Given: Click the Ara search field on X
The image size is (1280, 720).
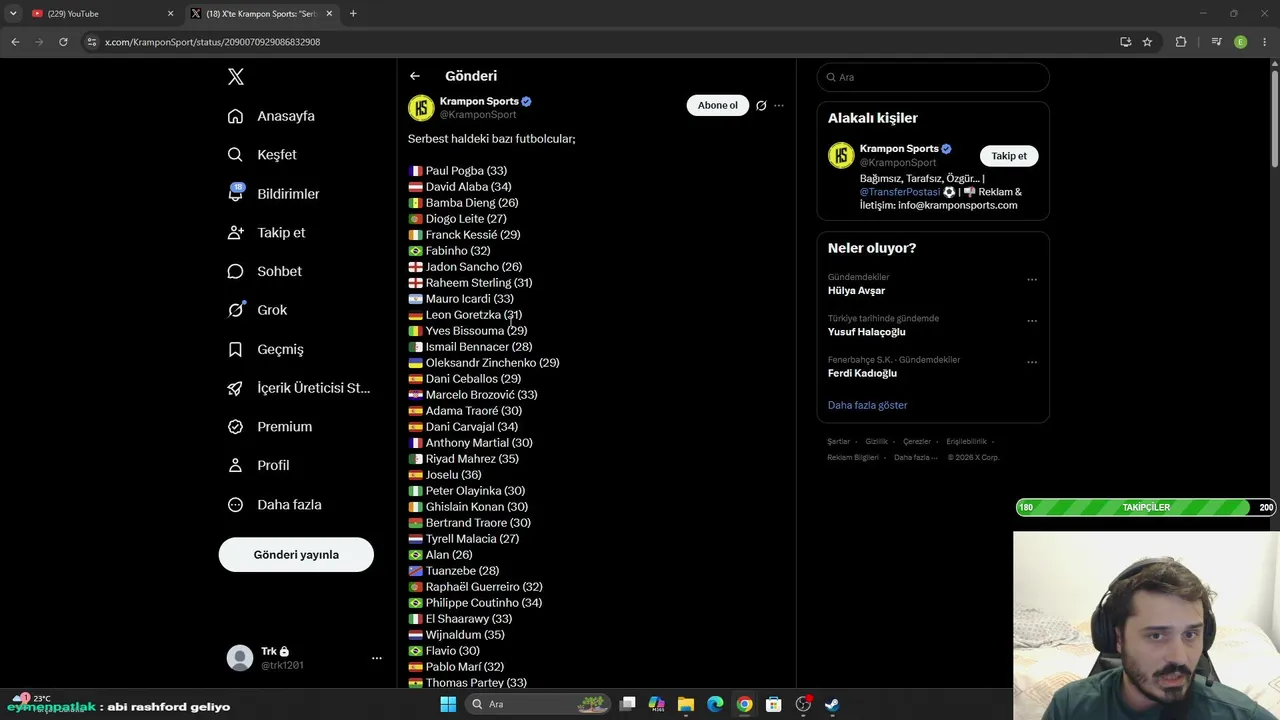Looking at the screenshot, I should tap(933, 77).
